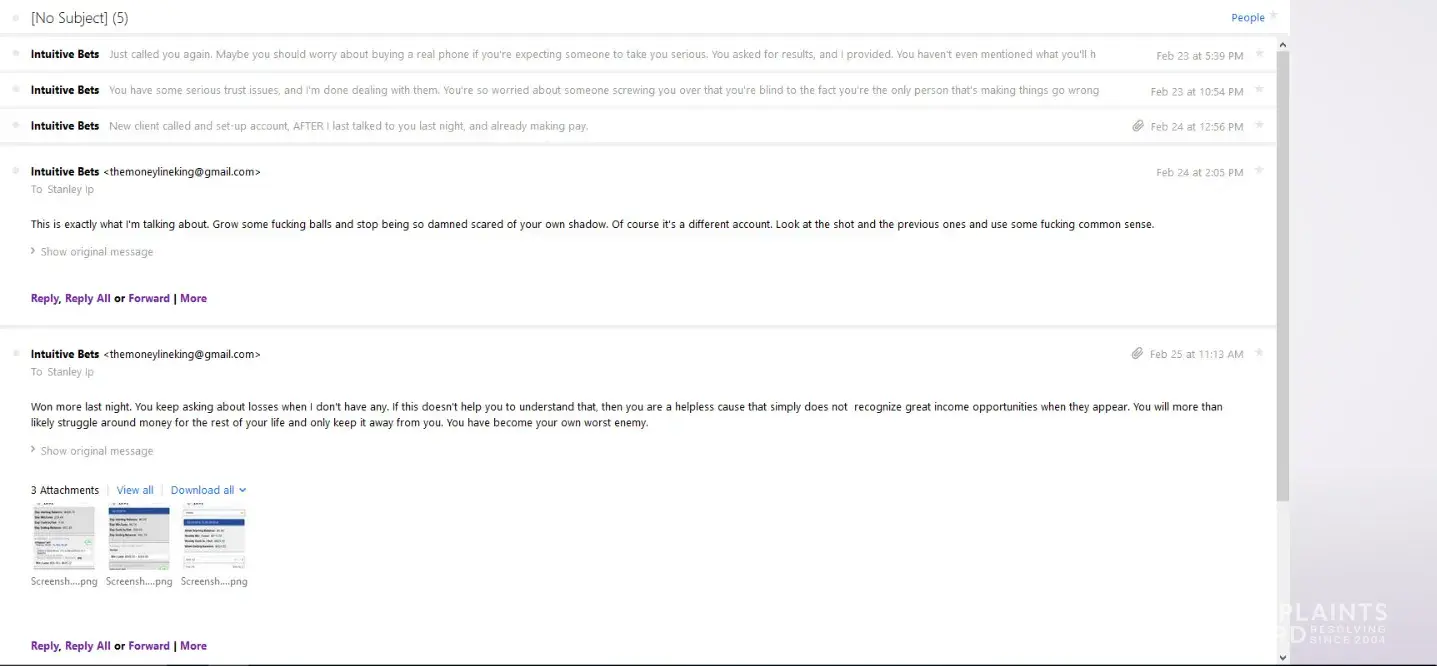Click 'View all' attachments link
1437x666 pixels.
click(x=135, y=490)
